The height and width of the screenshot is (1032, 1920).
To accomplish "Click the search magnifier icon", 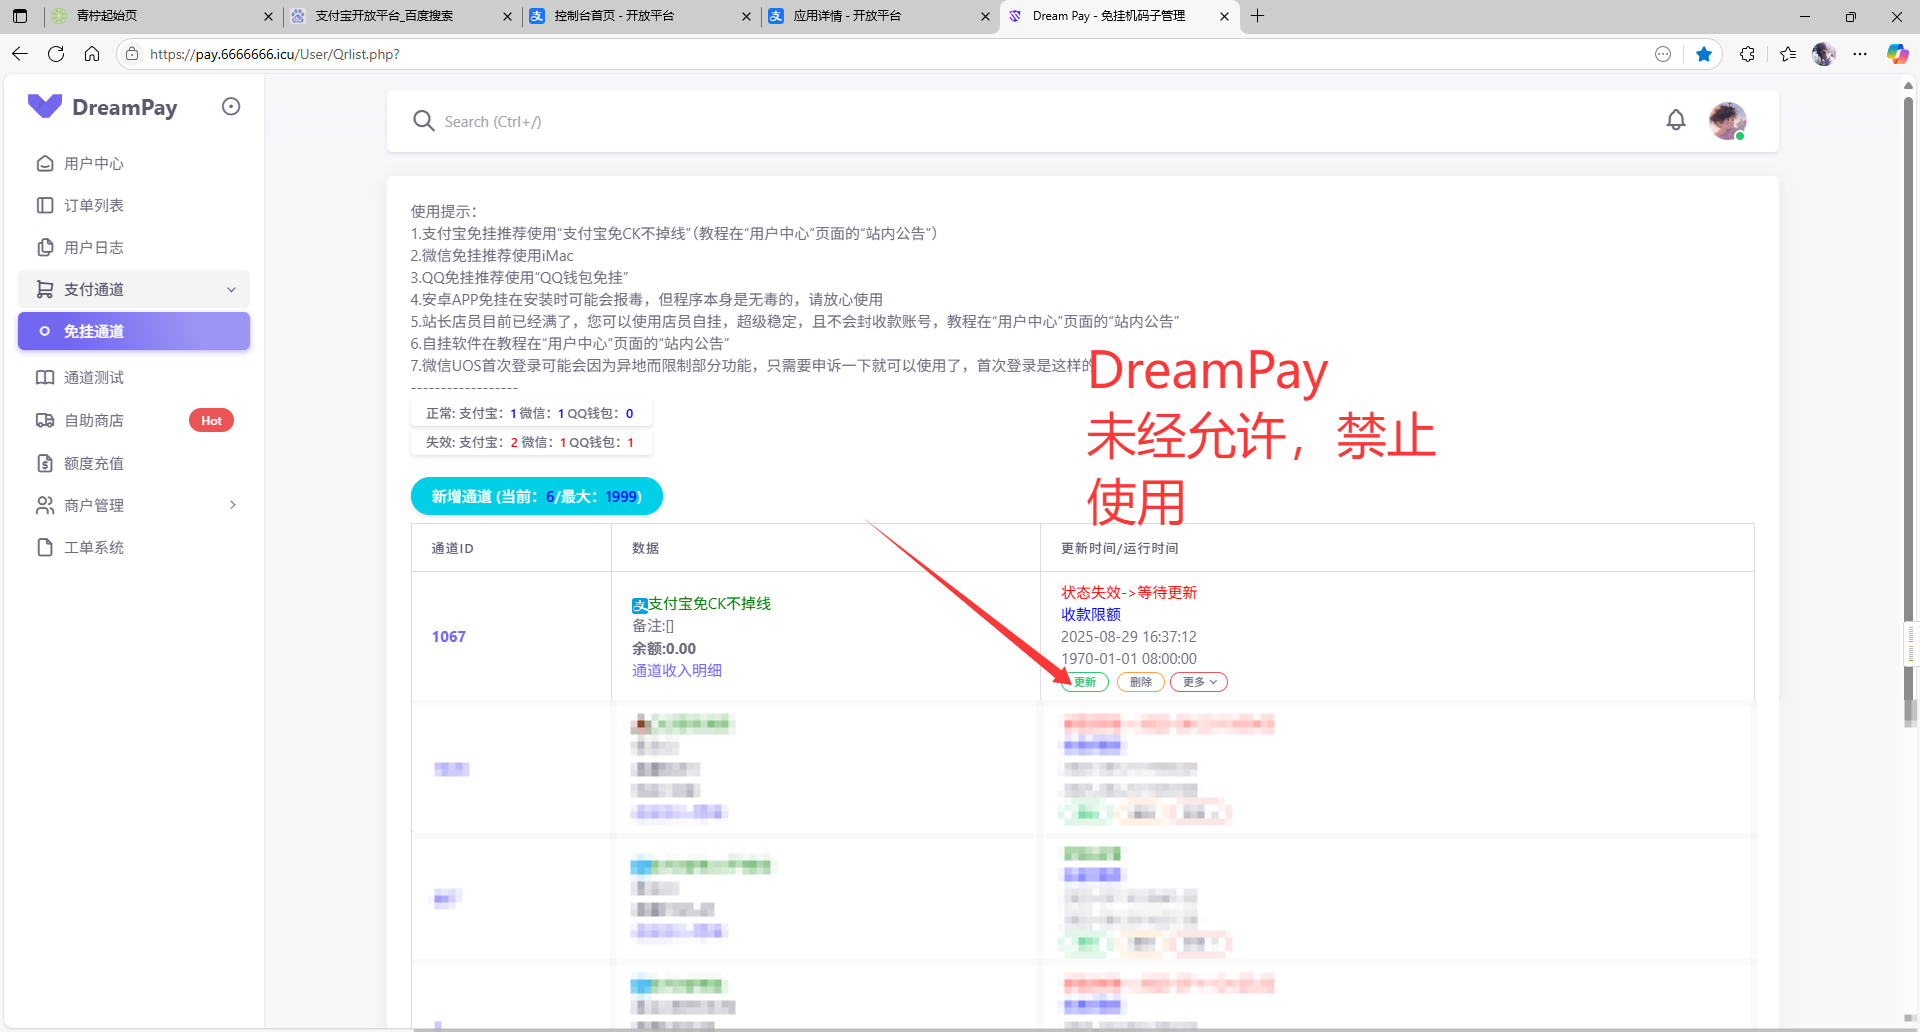I will coord(423,121).
